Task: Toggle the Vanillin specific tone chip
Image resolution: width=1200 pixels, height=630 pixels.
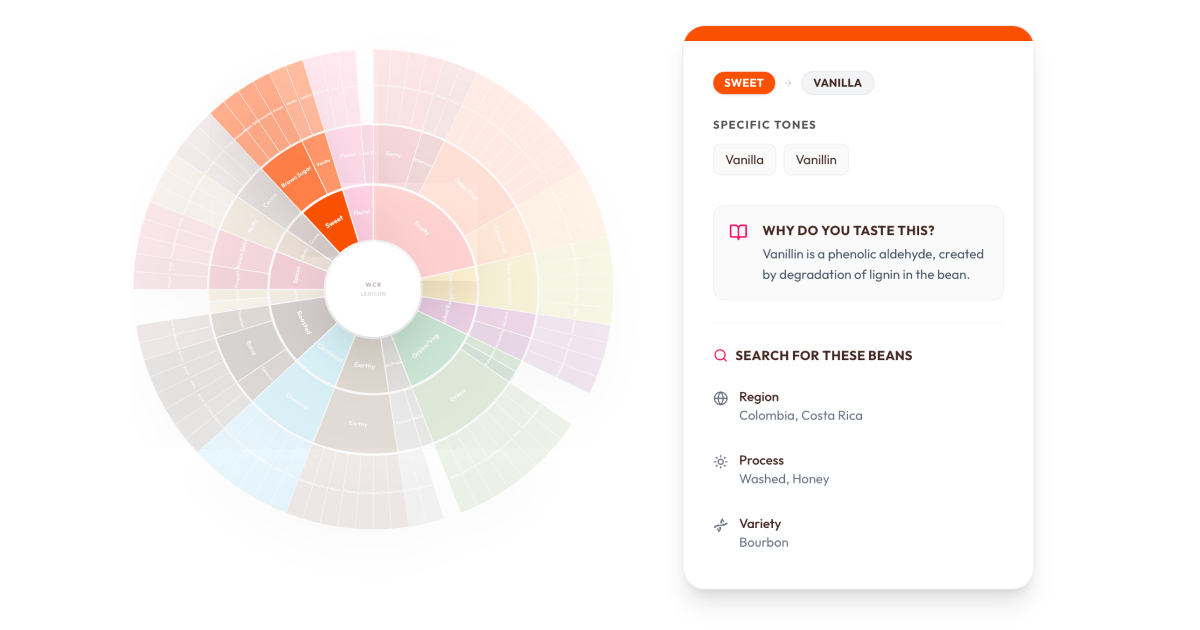Action: pyautogui.click(x=816, y=159)
